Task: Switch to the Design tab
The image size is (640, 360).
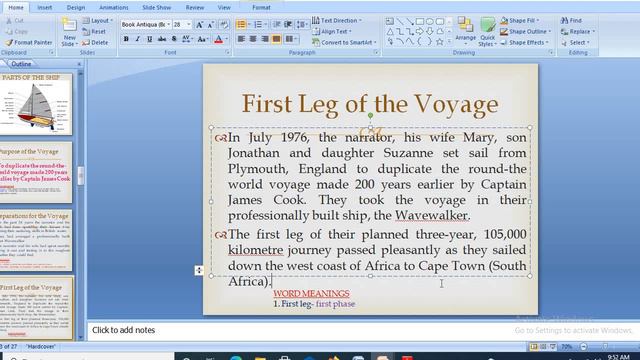Action: pos(76,7)
